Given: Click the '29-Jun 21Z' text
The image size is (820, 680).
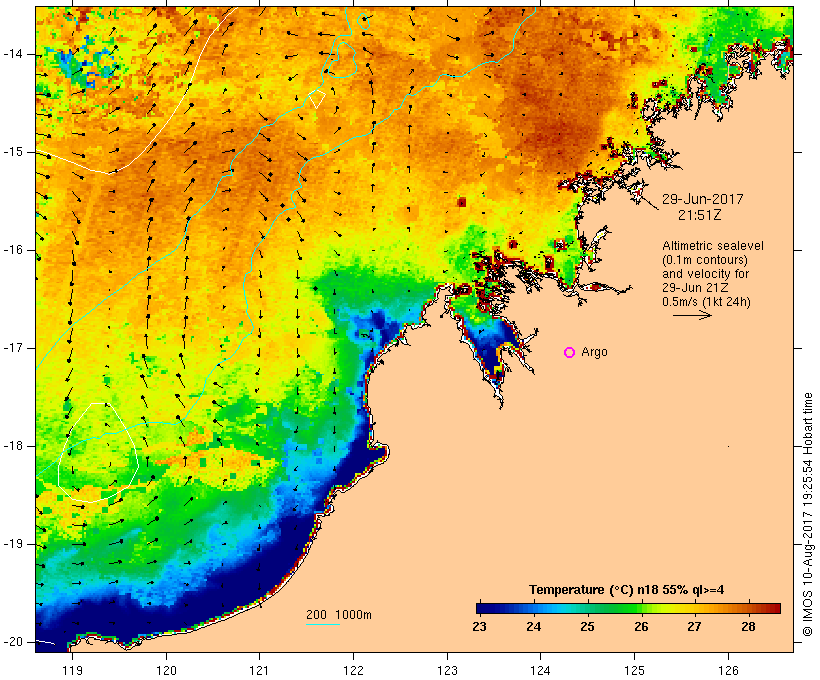Looking at the screenshot, I should click(x=696, y=288).
